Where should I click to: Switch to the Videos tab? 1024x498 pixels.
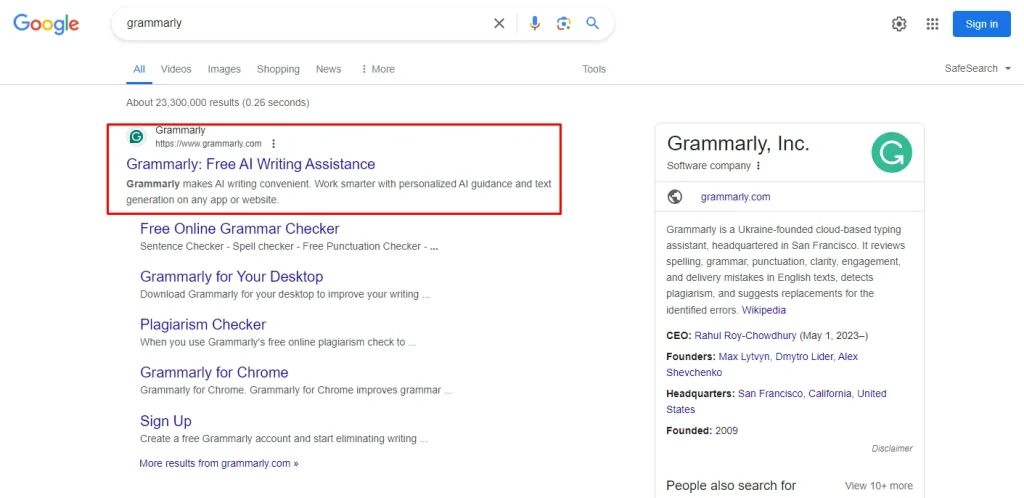click(x=176, y=69)
